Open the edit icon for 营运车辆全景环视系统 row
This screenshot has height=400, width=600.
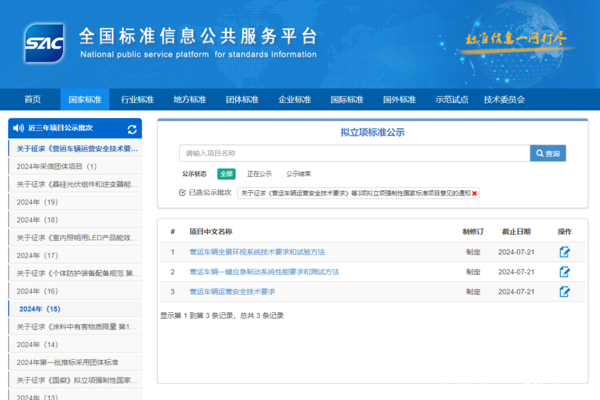point(564,252)
